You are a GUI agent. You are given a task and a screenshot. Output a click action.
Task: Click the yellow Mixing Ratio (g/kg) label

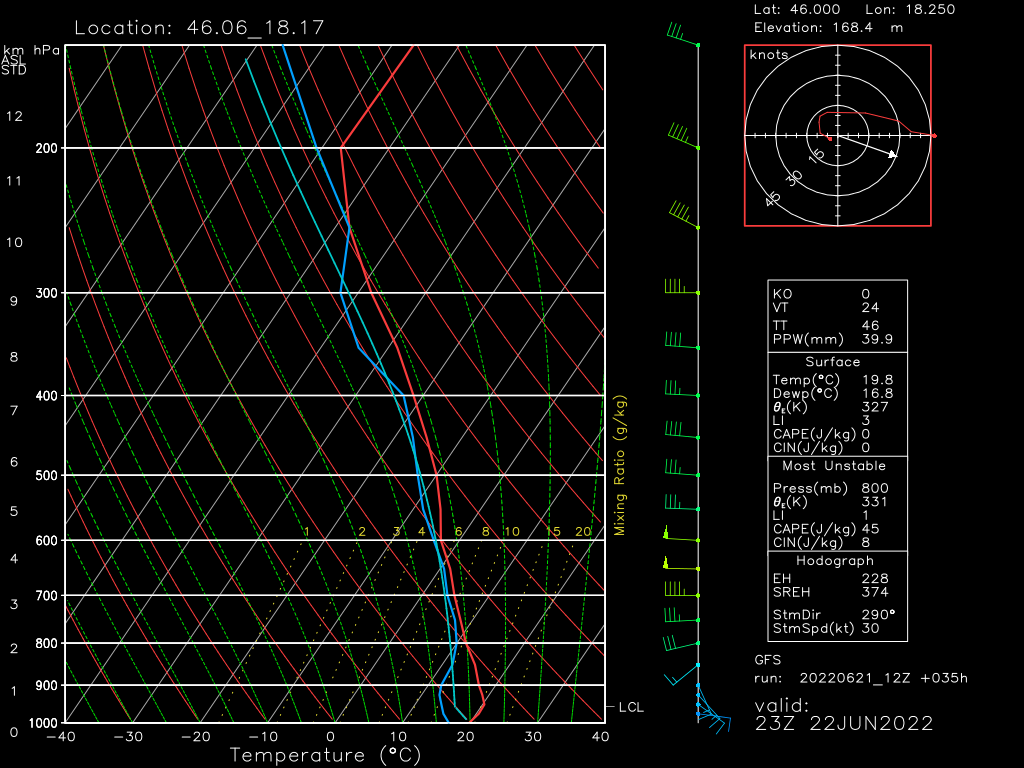(x=620, y=465)
